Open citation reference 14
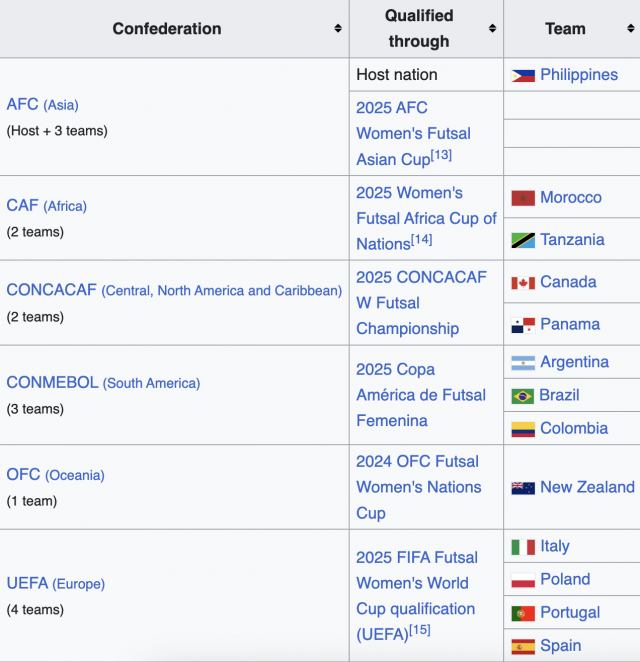 pos(421,240)
